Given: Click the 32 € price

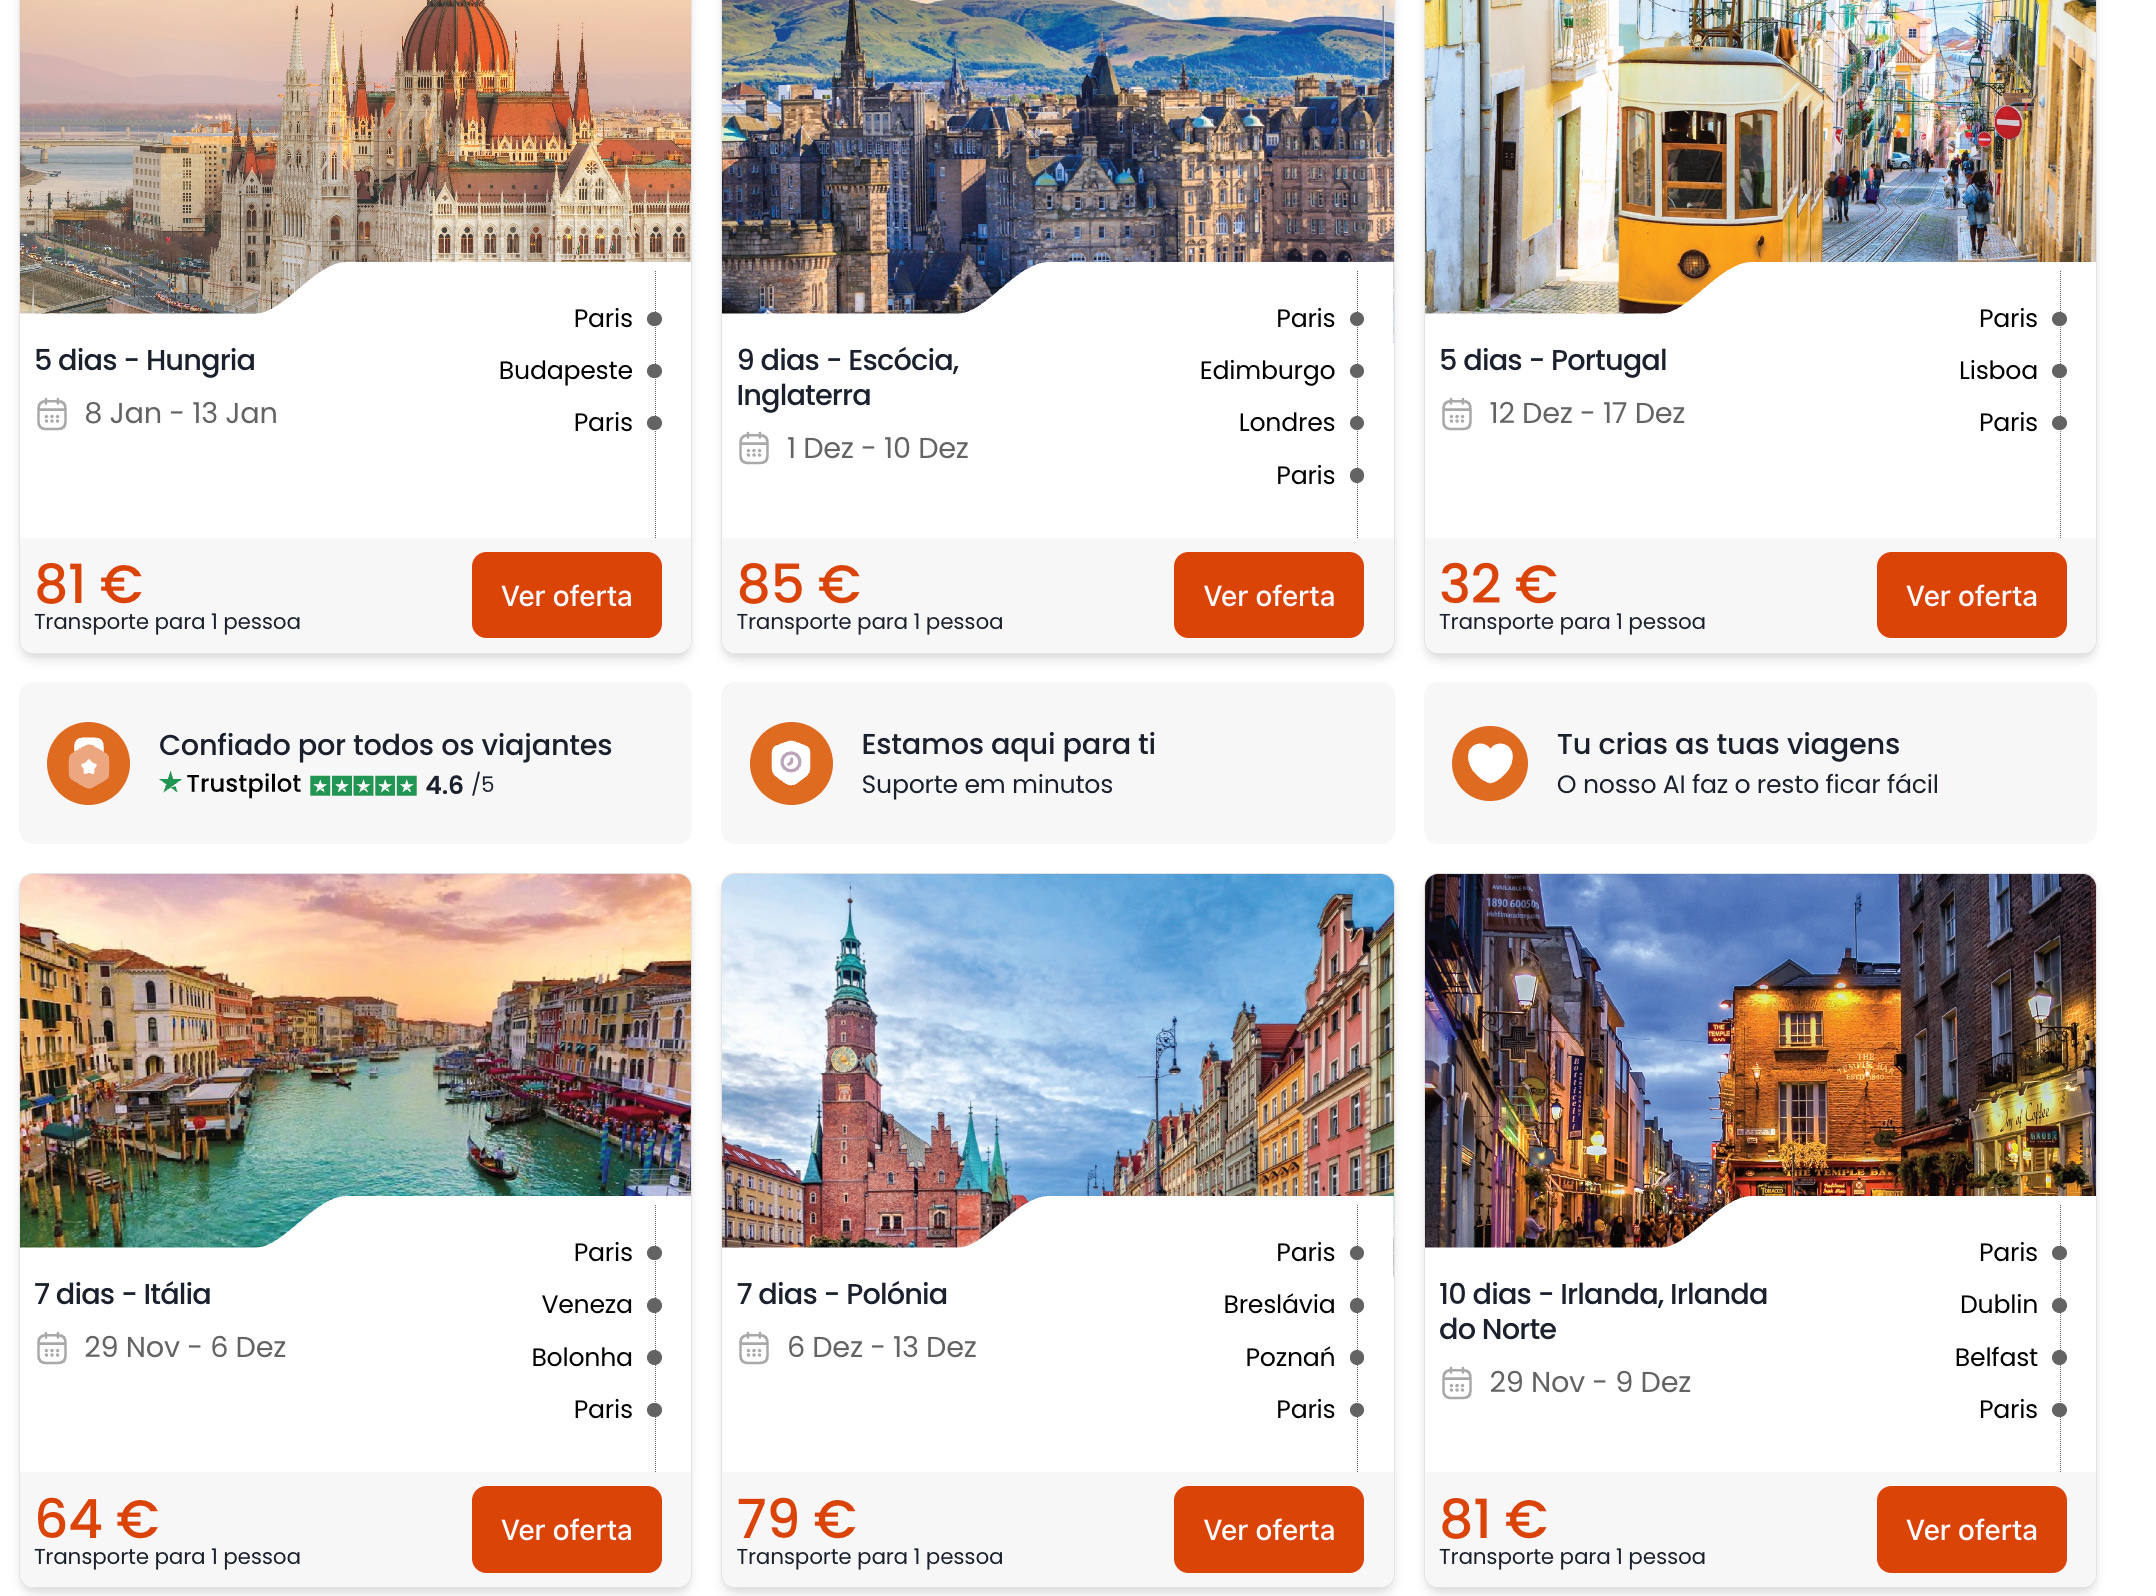Looking at the screenshot, I should 1498,584.
